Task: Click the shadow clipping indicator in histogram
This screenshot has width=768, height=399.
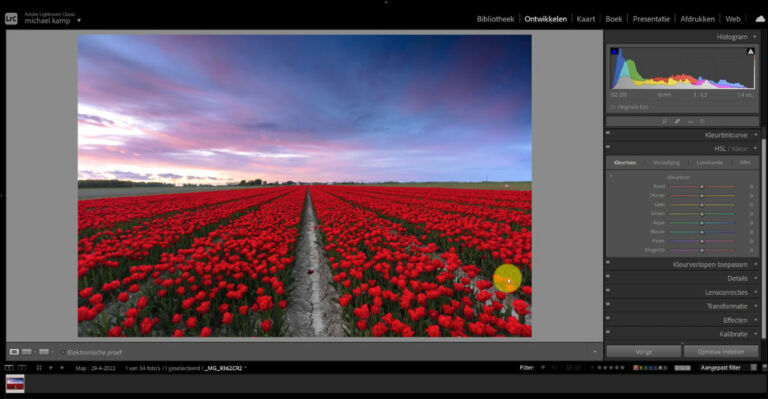Action: coord(614,51)
